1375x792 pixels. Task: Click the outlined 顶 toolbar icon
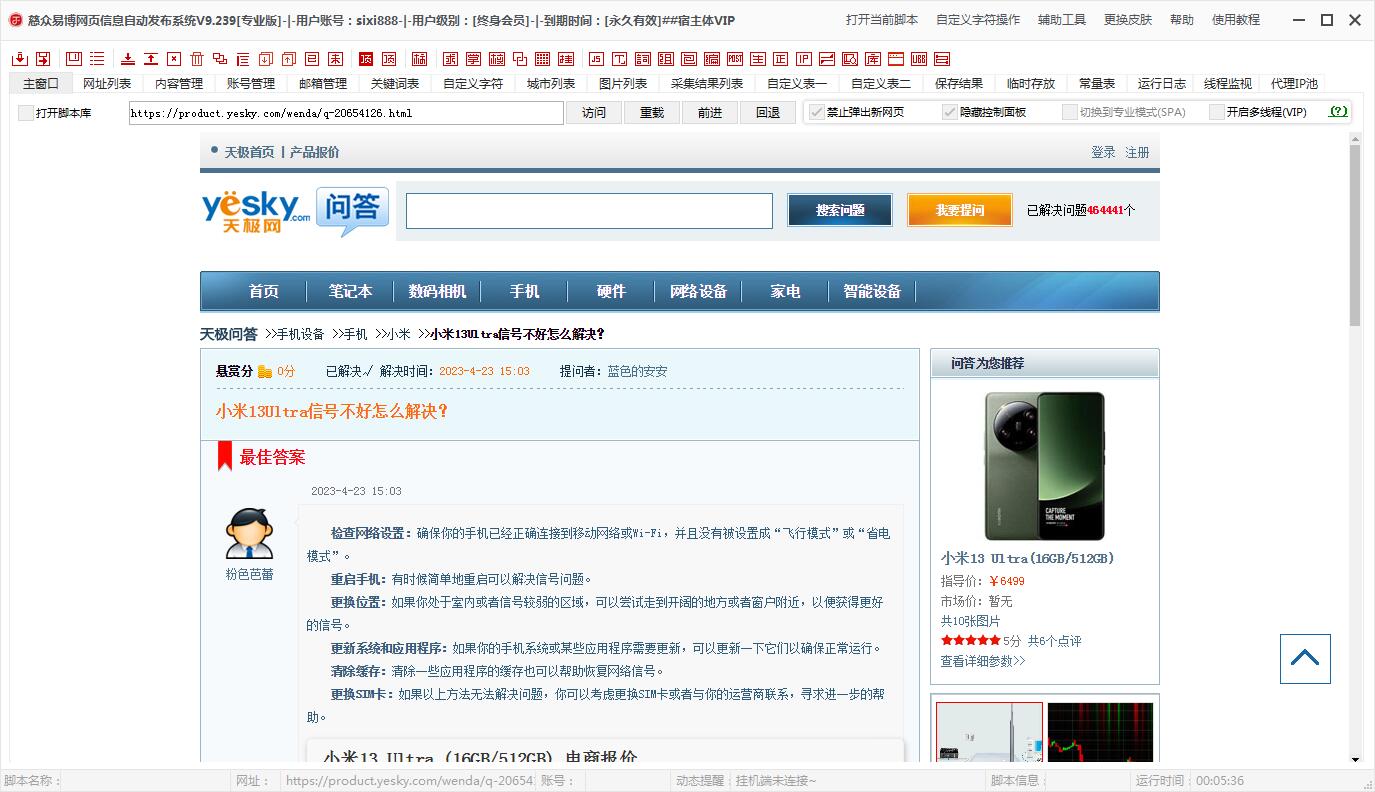coord(389,59)
